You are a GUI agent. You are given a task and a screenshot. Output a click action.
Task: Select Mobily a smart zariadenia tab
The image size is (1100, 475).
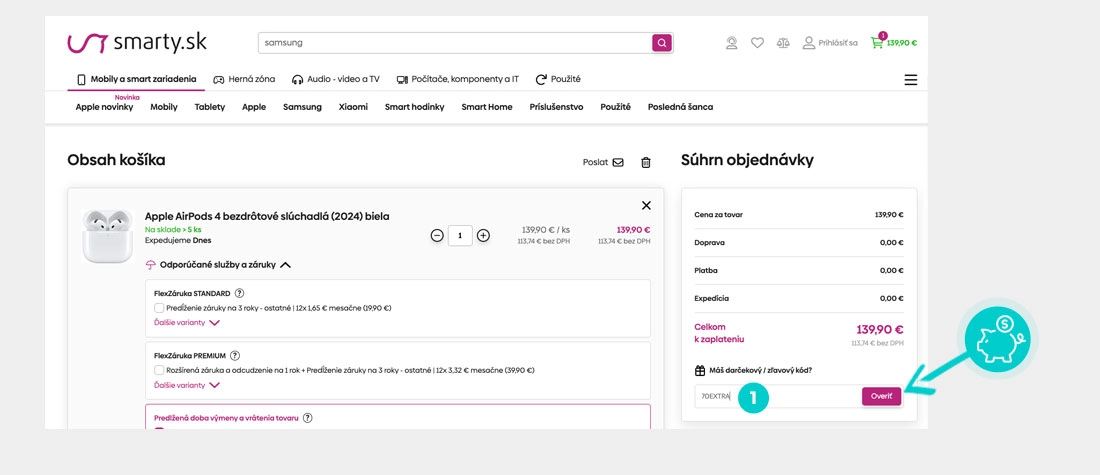coord(136,79)
